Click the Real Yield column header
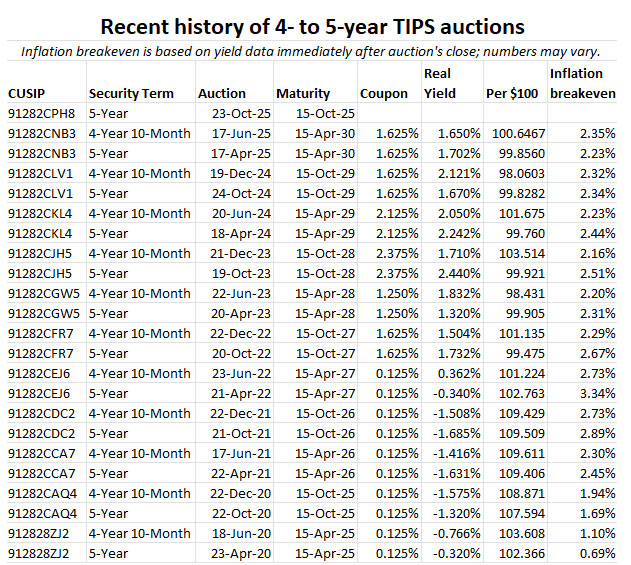631x565 pixels. click(439, 83)
